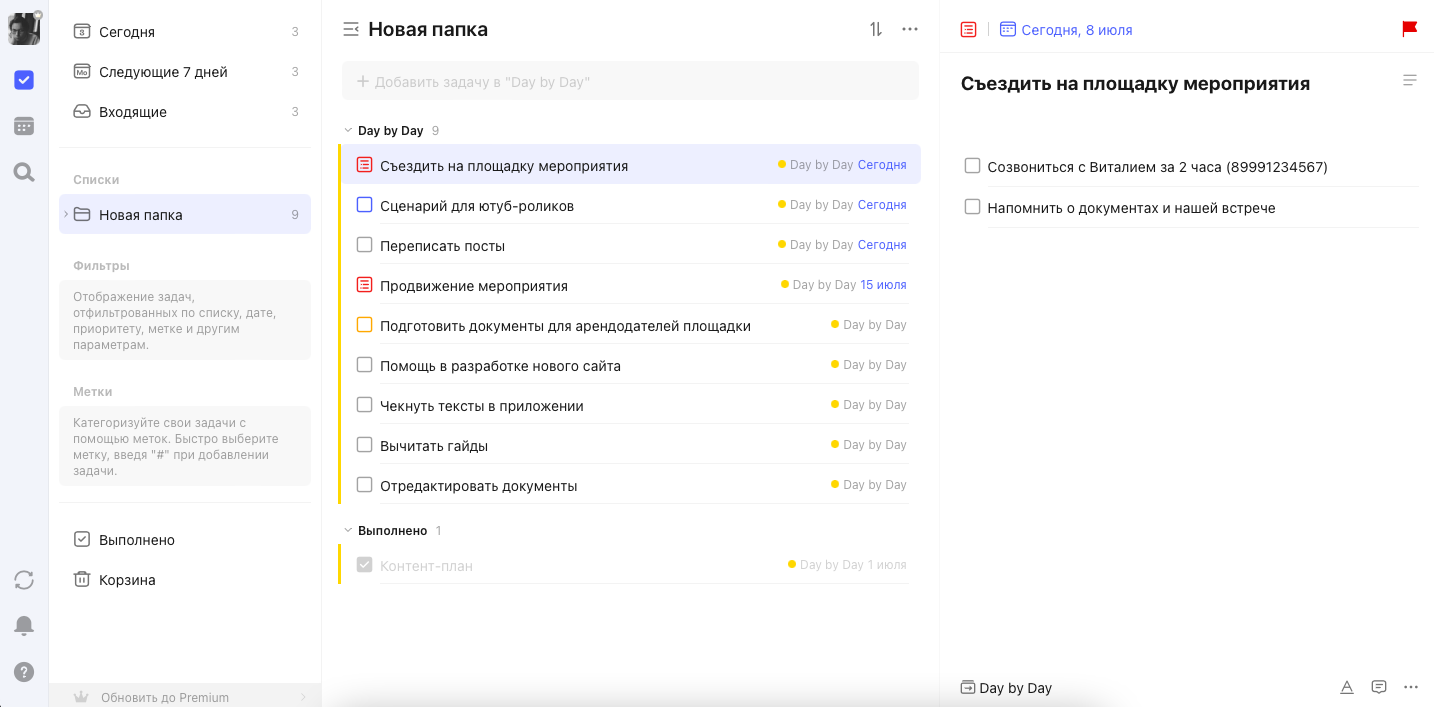
Task: Uncheck the completed task "Контент-план"
Action: [365, 565]
